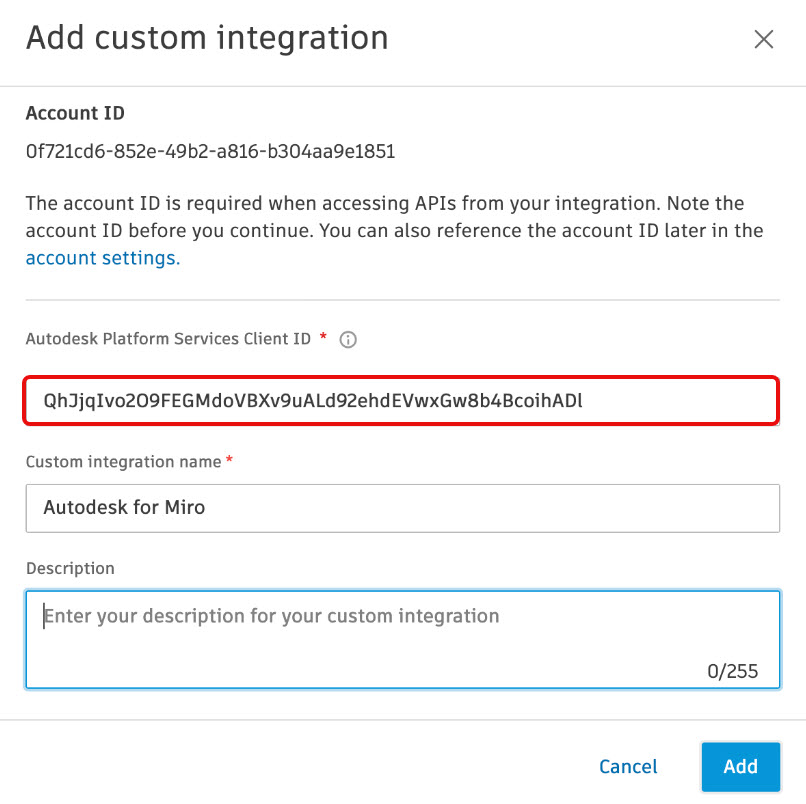
Task: Click the bold Account ID heading
Action: pyautogui.click(x=75, y=113)
